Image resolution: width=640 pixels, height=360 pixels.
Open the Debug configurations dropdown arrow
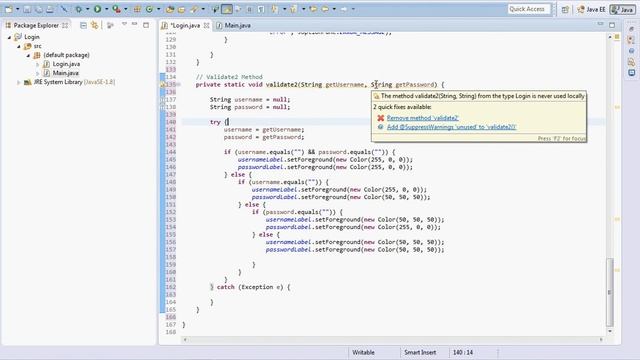(x=87, y=9)
